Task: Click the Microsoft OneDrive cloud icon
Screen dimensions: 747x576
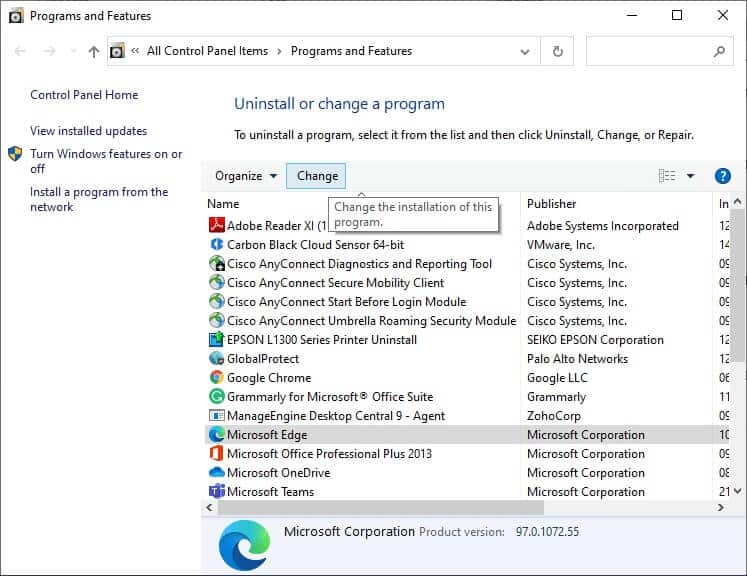Action: pyautogui.click(x=217, y=472)
